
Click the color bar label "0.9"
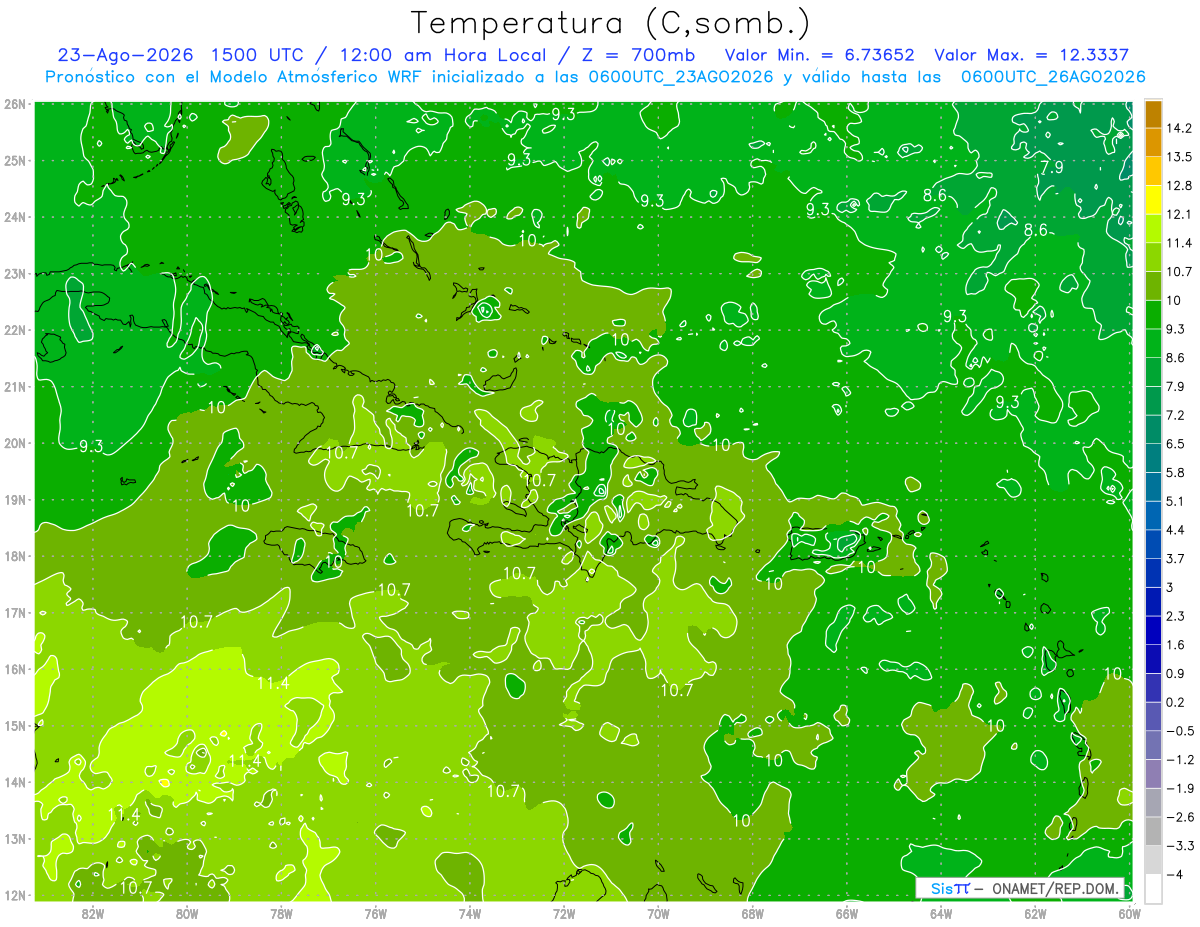tap(1175, 673)
